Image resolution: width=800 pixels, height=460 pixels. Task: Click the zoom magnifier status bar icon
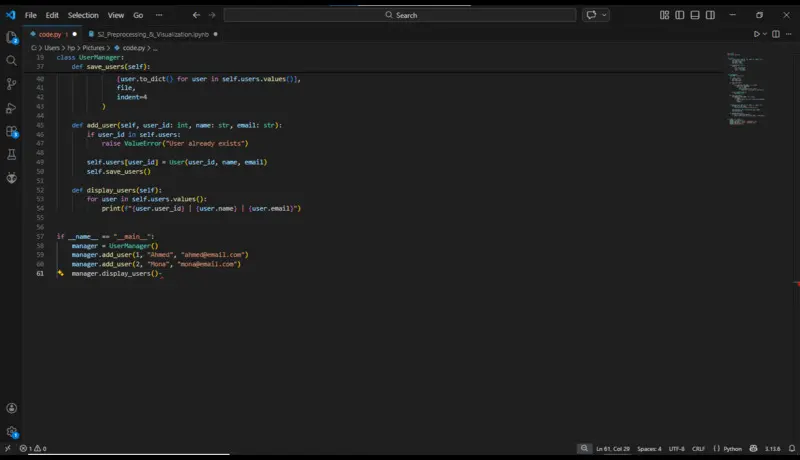584,448
